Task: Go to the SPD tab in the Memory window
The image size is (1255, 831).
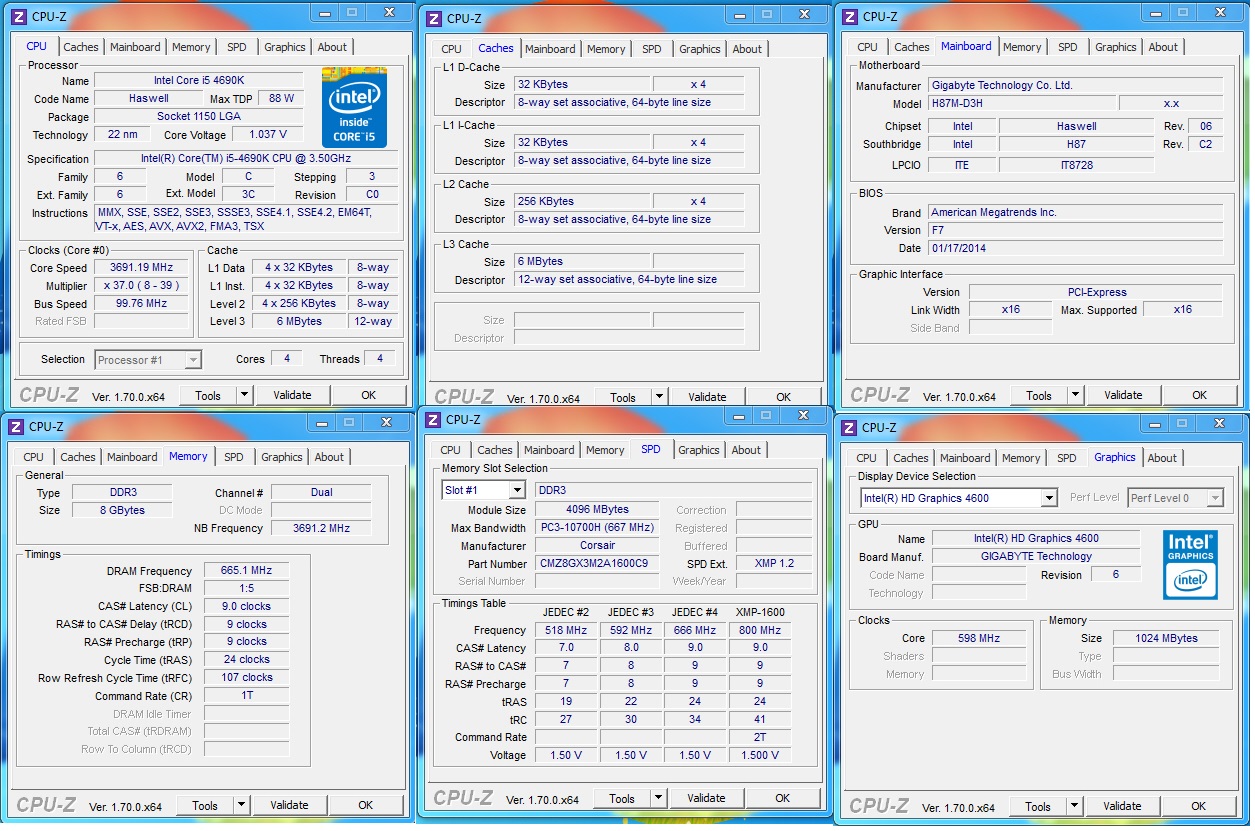Action: coord(233,457)
